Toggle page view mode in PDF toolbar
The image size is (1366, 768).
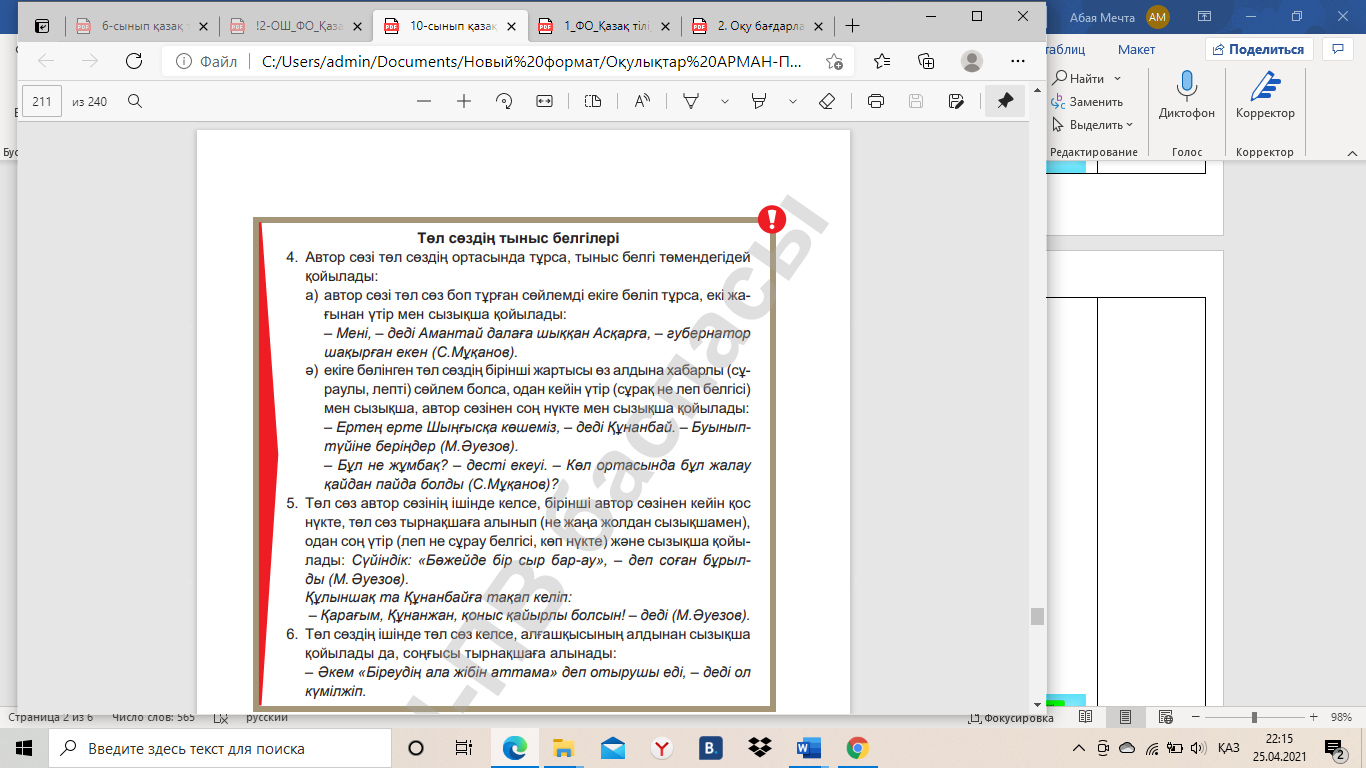click(x=593, y=101)
